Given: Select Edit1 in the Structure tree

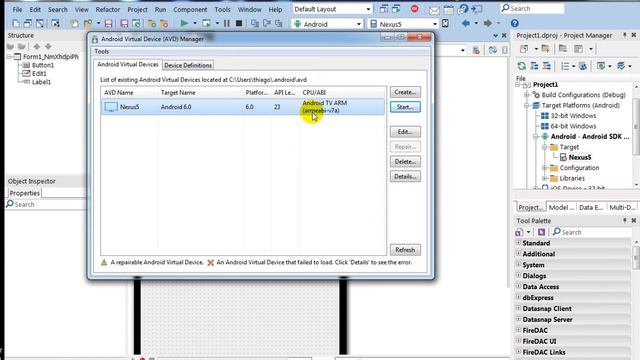Looking at the screenshot, I should (x=39, y=74).
